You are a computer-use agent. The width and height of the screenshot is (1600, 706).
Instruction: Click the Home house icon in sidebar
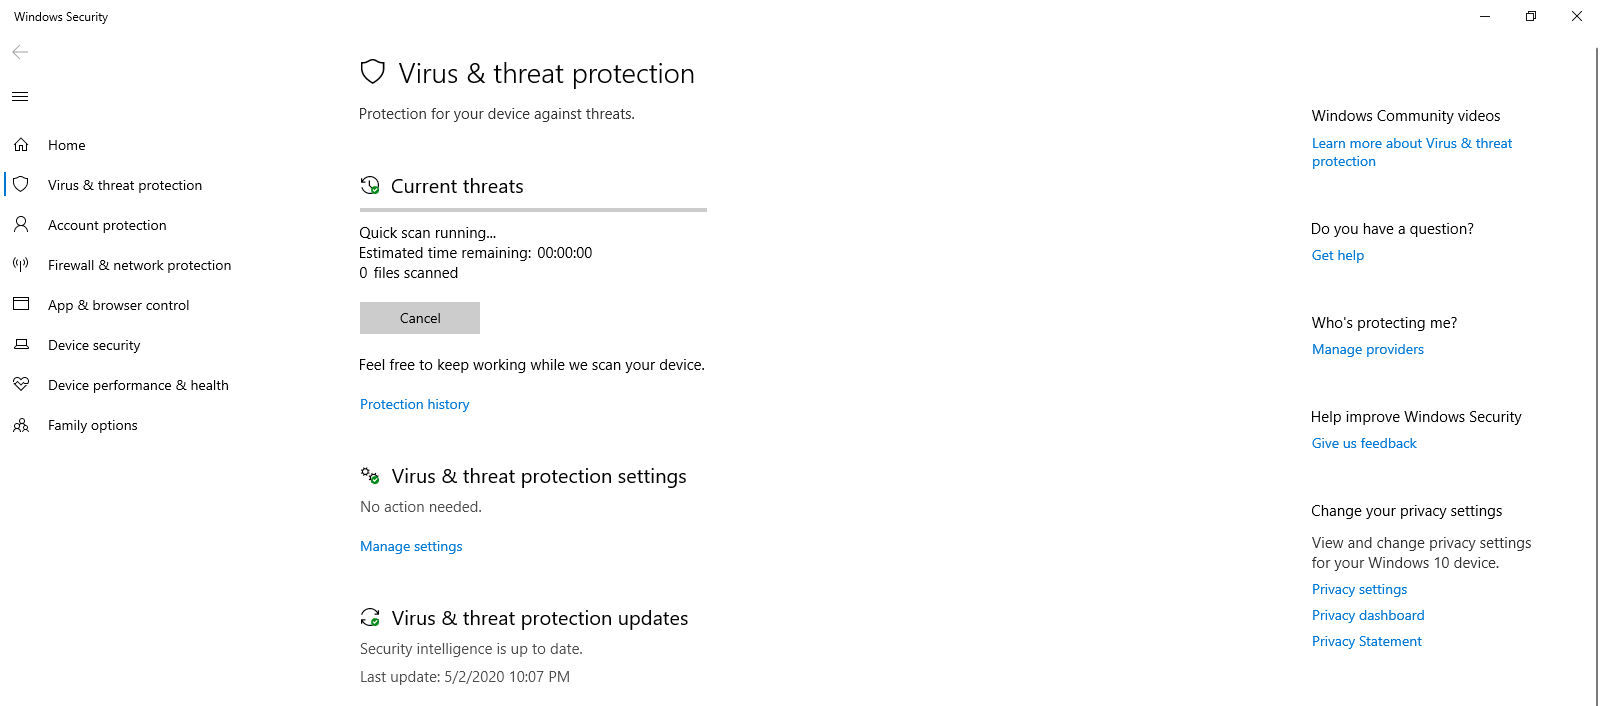point(21,145)
